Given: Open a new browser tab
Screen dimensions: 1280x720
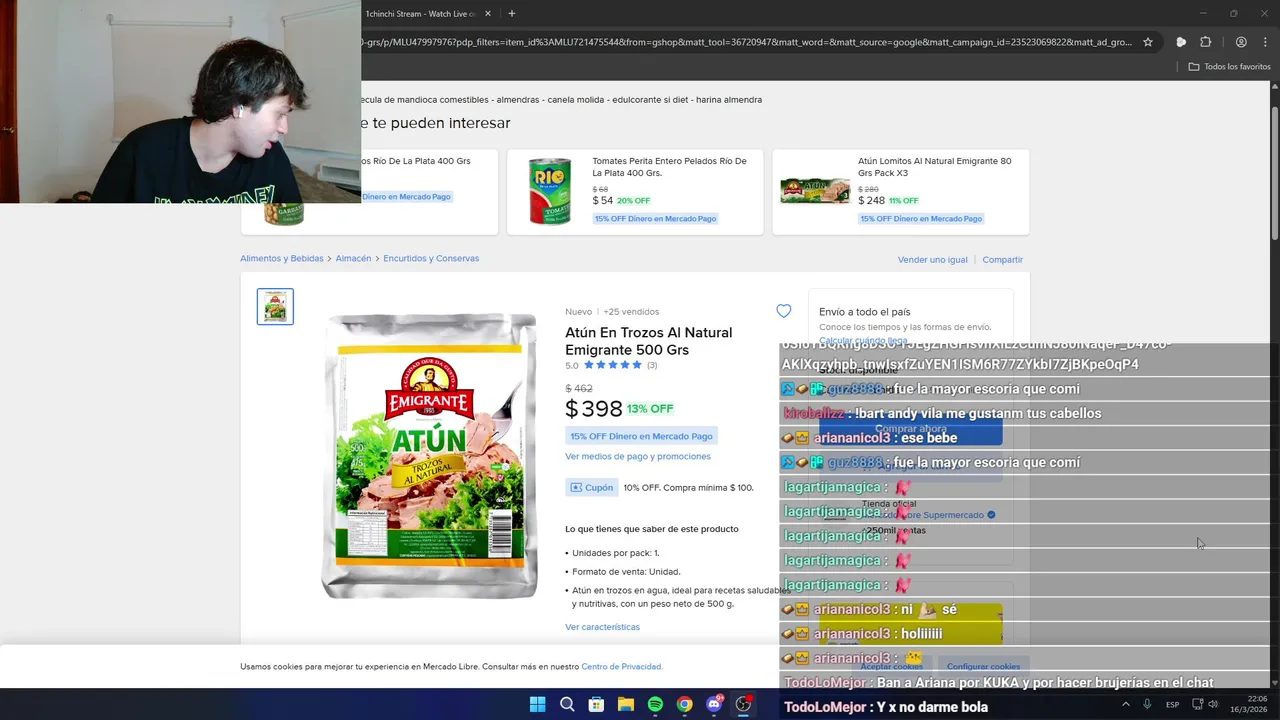Looking at the screenshot, I should (511, 14).
